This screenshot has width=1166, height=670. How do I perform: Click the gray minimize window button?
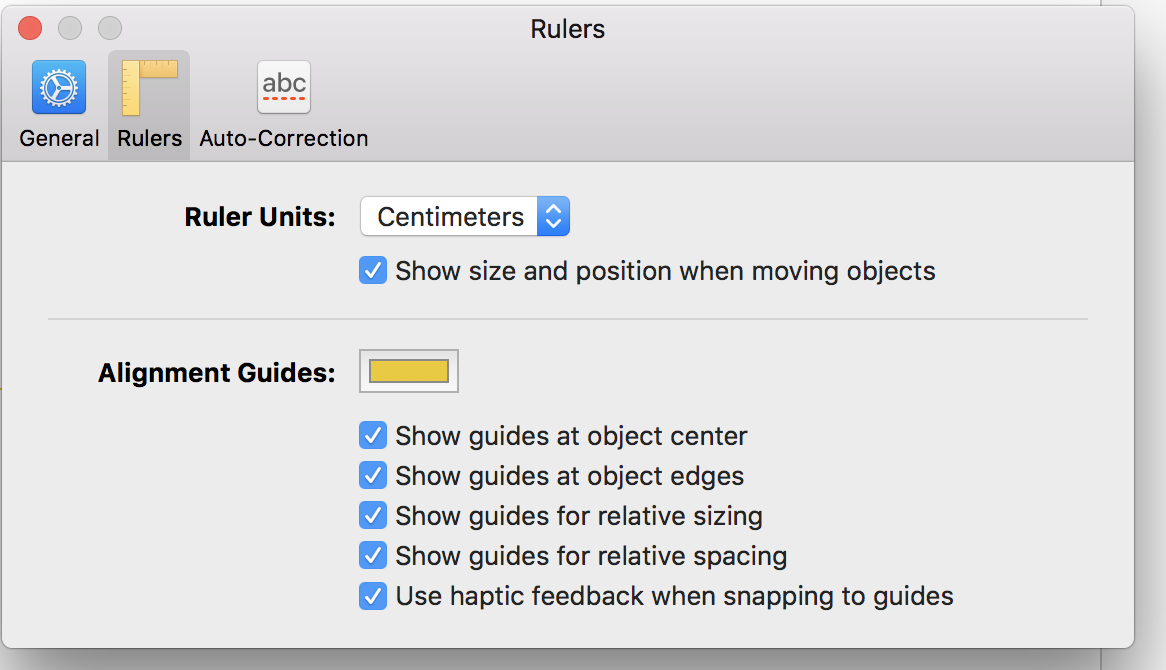(70, 28)
